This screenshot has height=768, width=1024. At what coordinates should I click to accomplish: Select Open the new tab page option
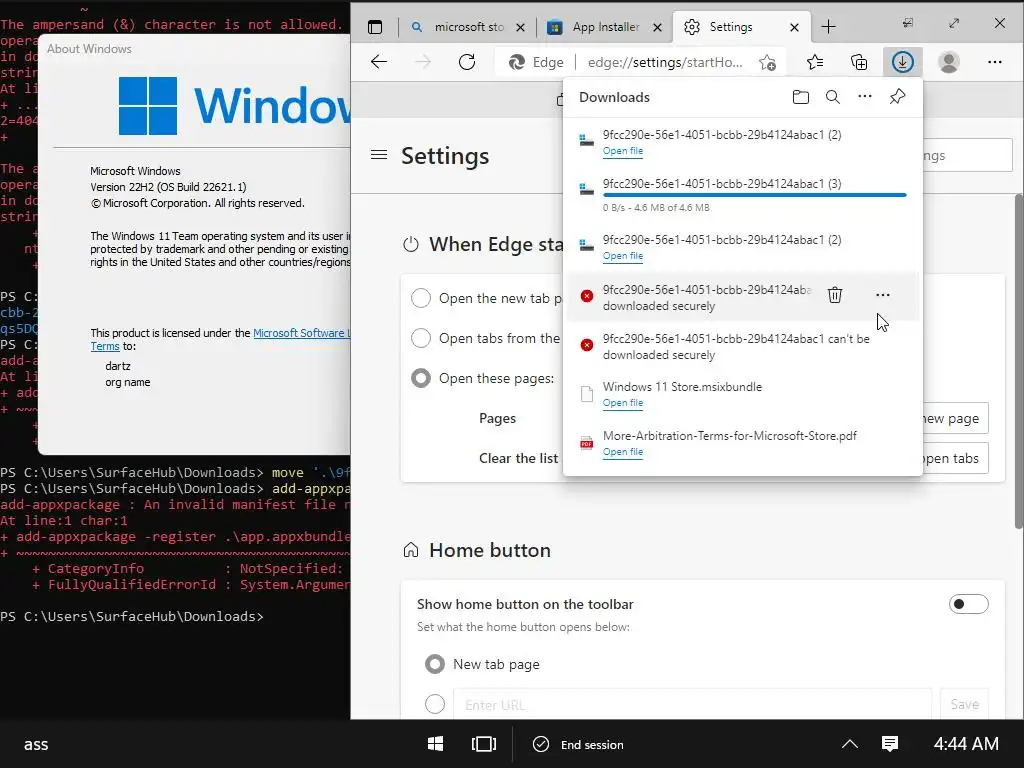[421, 298]
